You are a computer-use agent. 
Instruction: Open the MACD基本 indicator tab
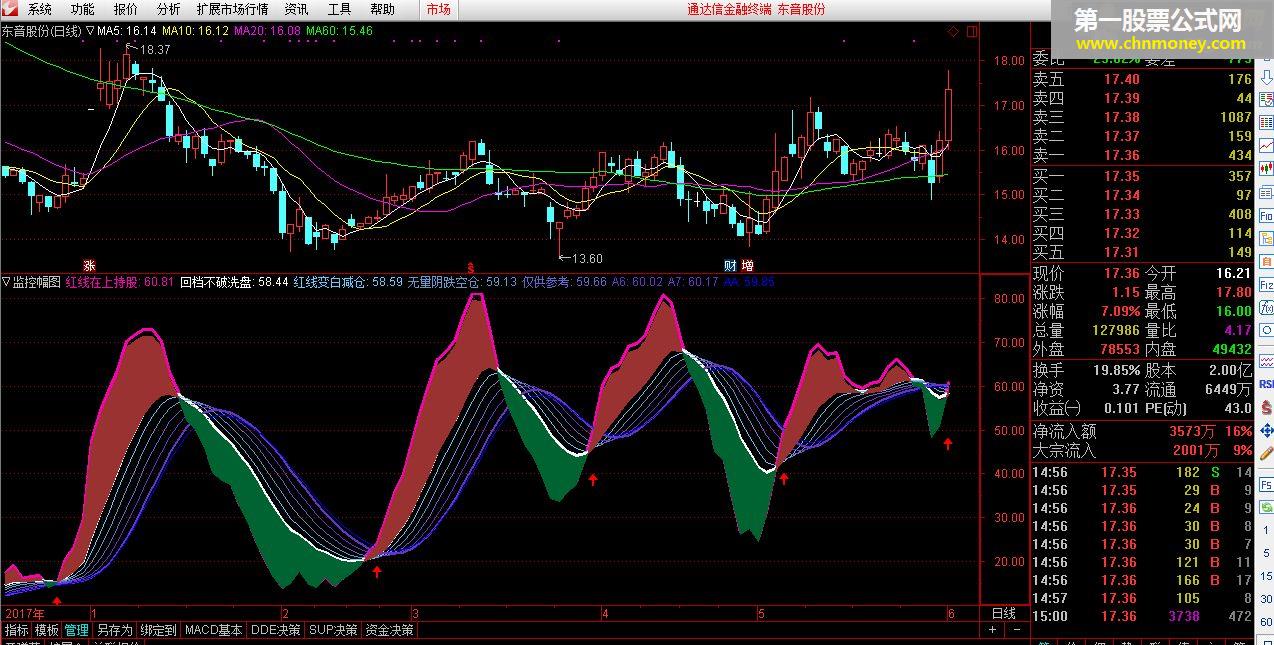214,630
